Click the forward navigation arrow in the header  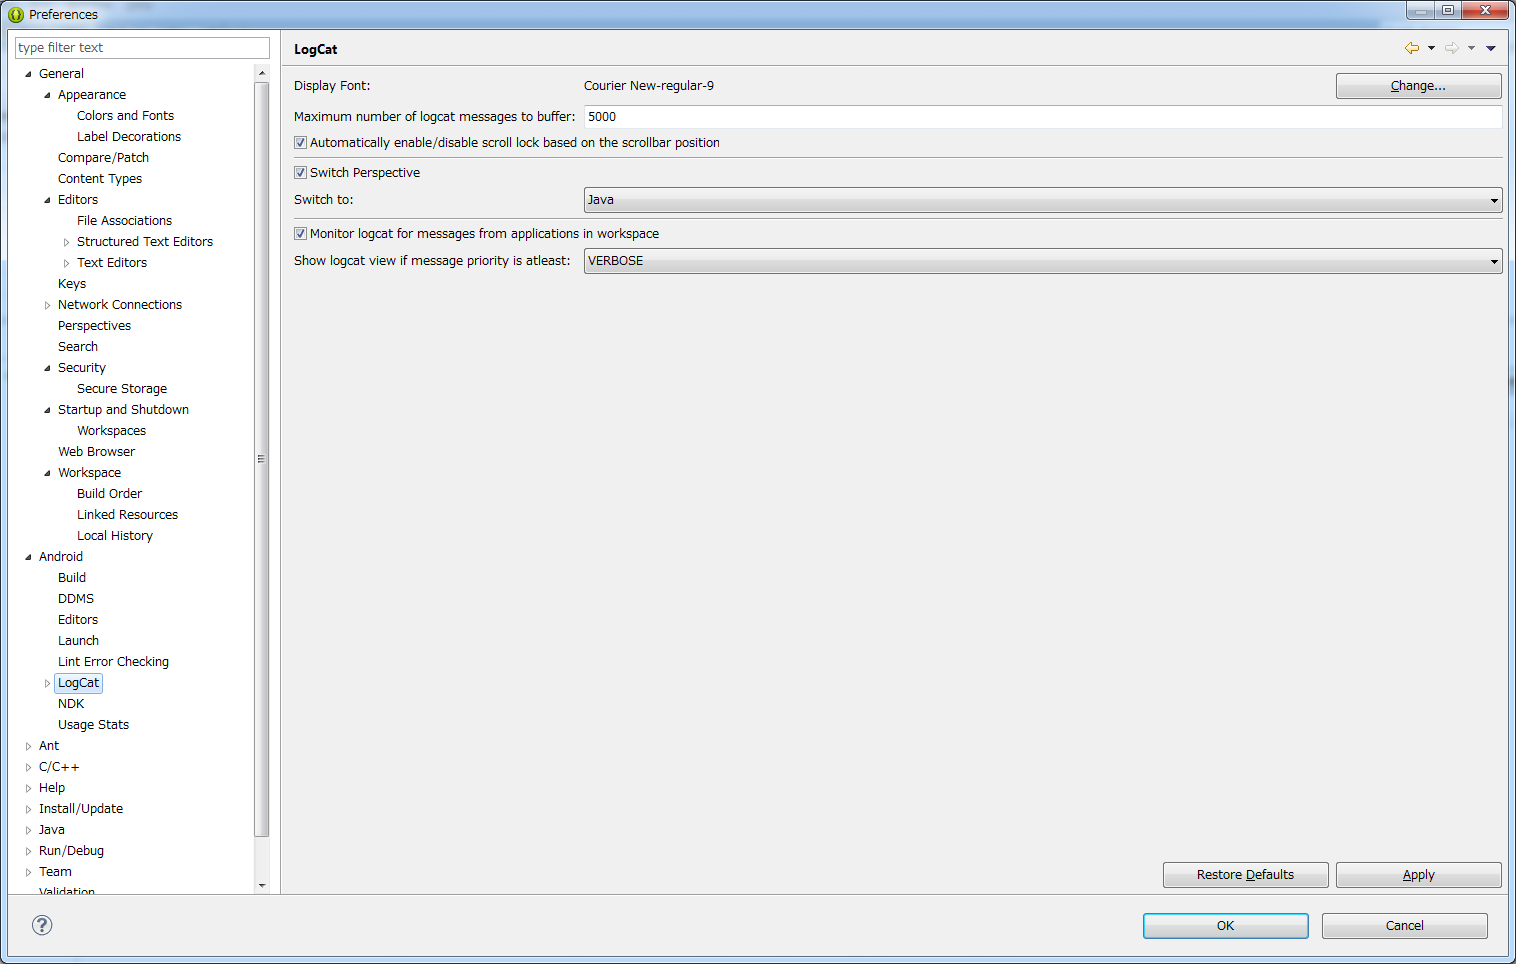1452,47
